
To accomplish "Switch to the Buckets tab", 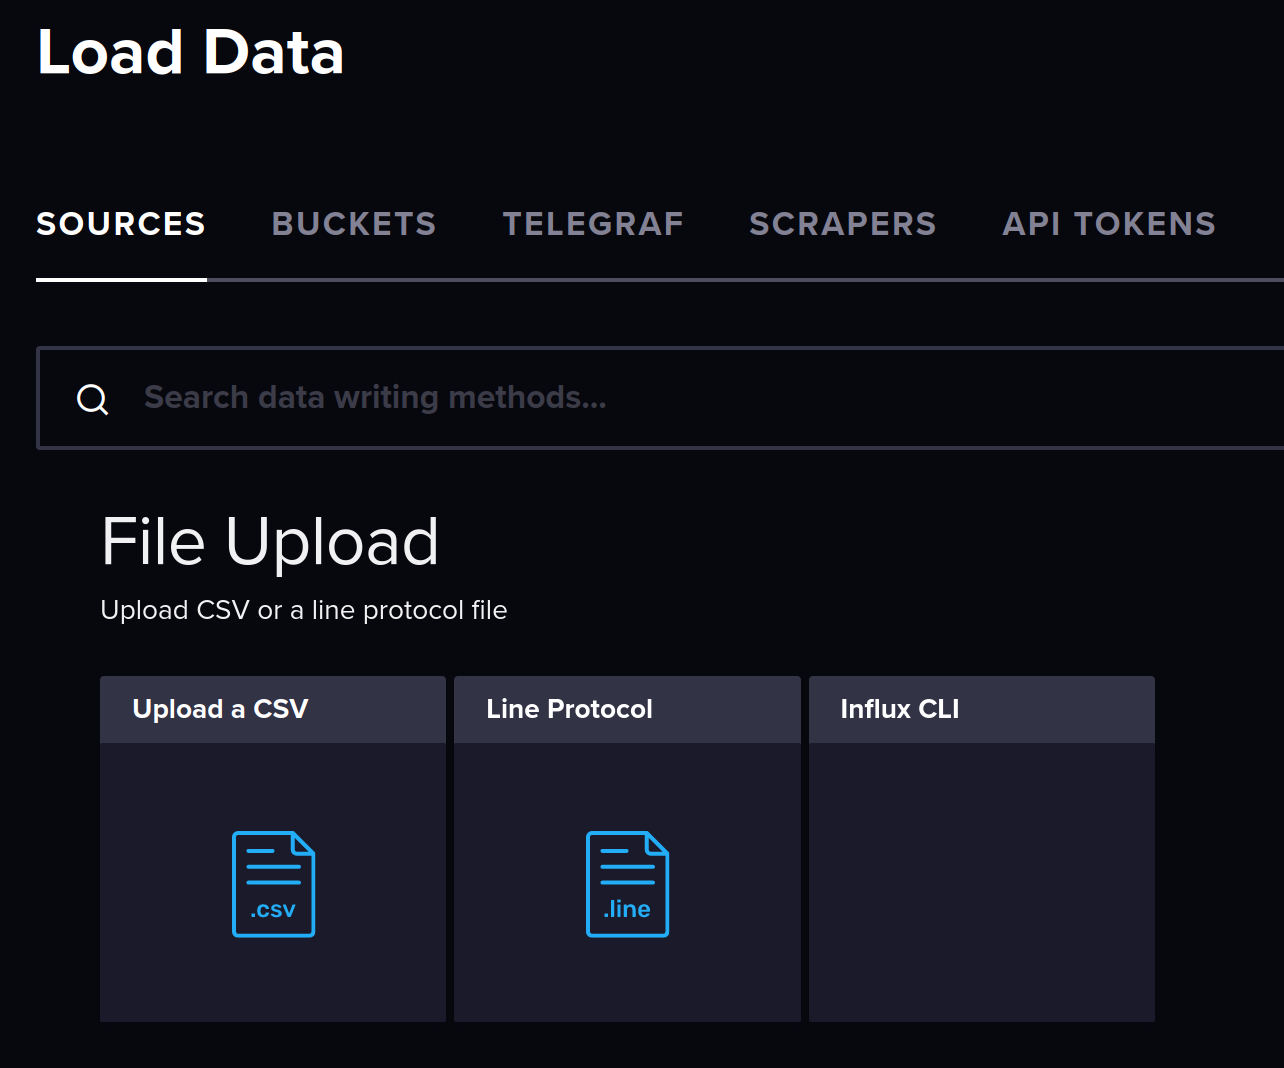I will [x=354, y=224].
